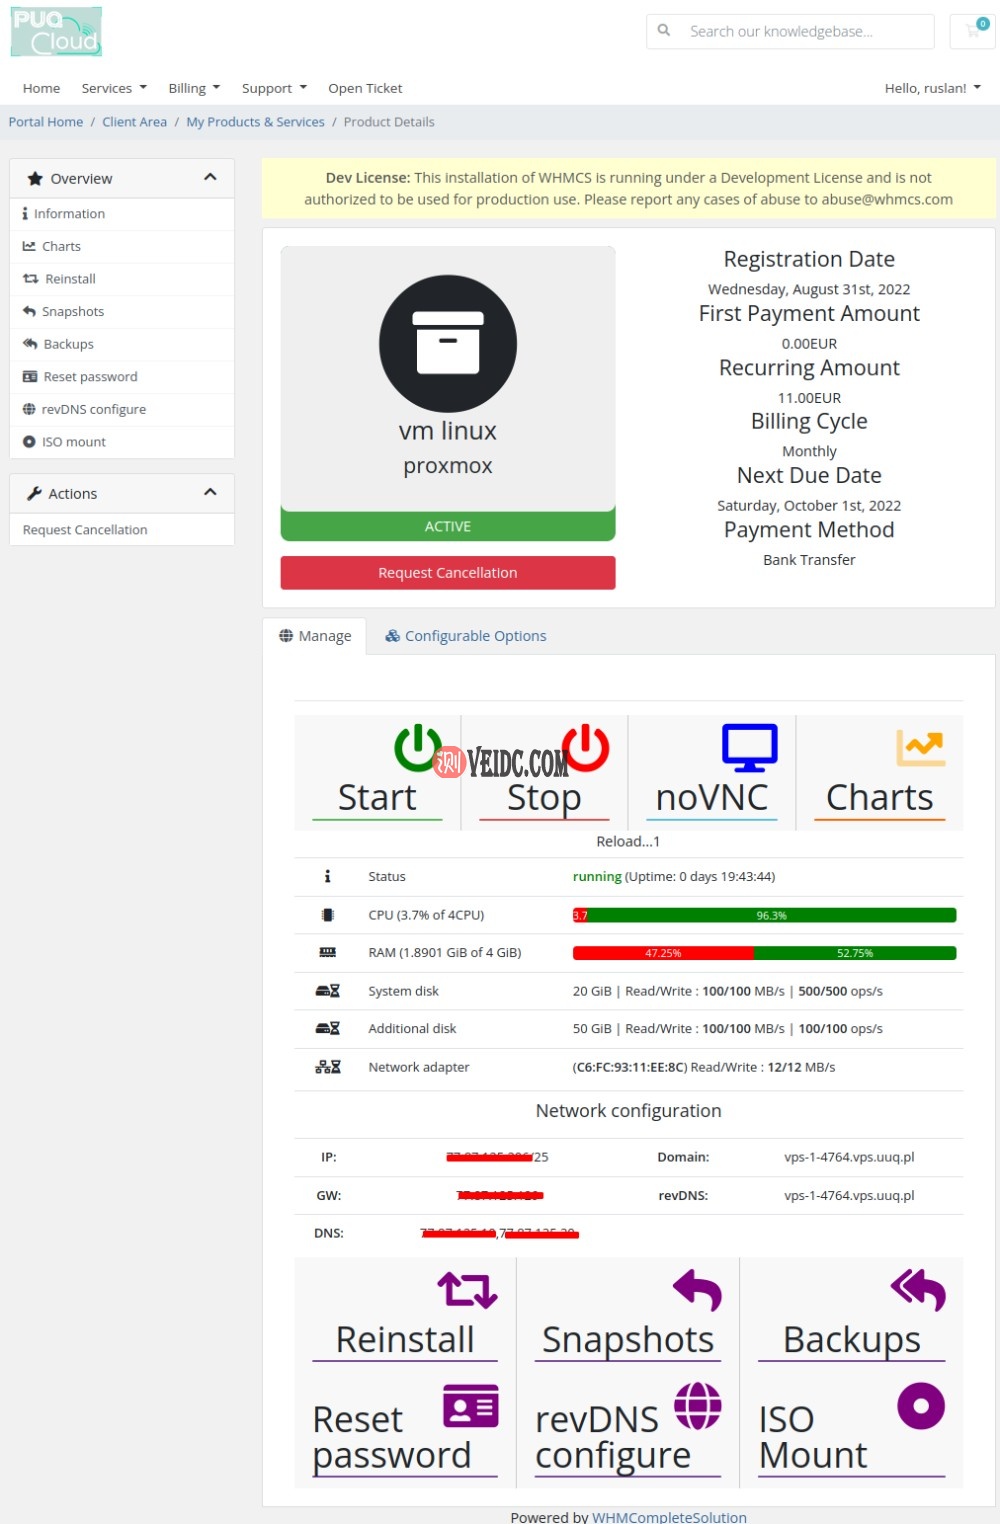
Task: Collapse the Overview sidebar panel
Action: click(x=210, y=178)
